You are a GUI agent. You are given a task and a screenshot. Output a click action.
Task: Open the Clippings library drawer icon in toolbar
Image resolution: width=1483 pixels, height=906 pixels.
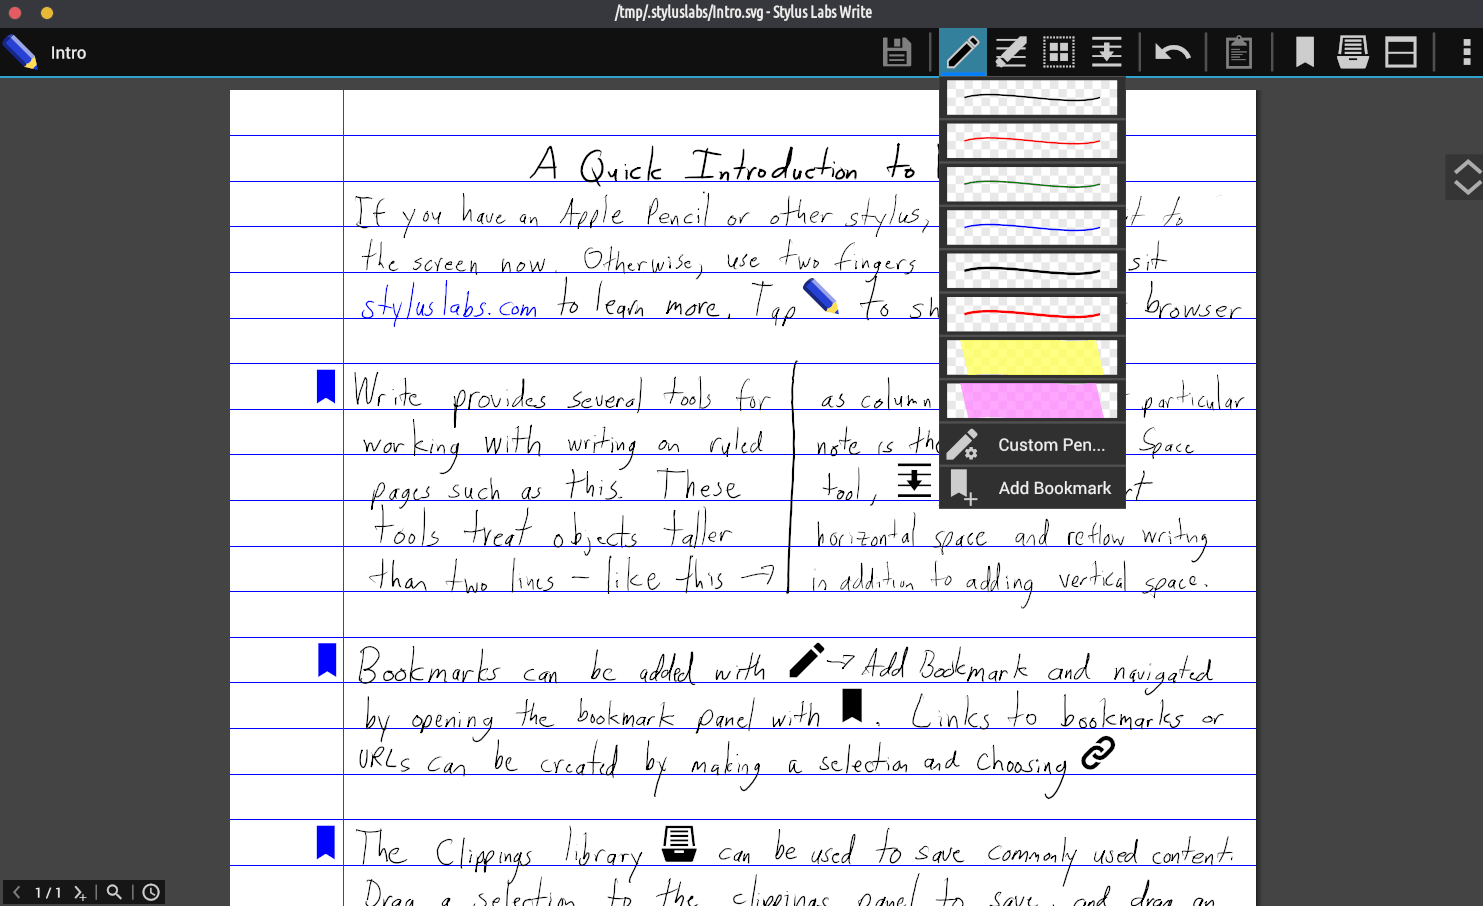(1353, 52)
